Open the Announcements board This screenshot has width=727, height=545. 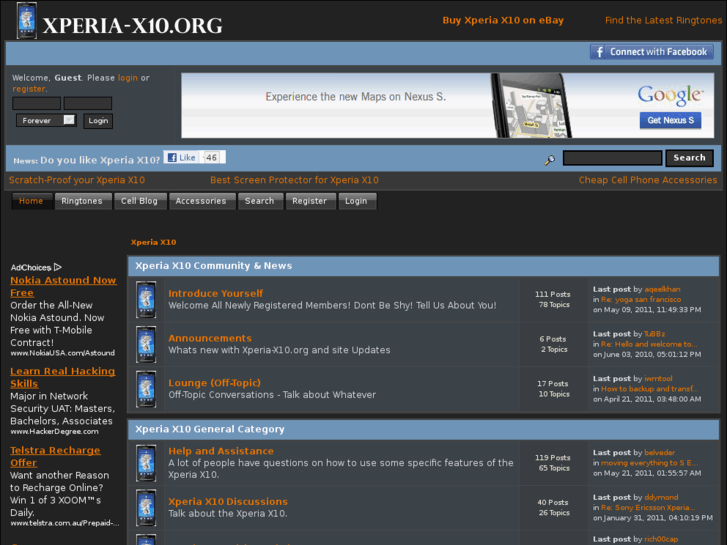pyautogui.click(x=210, y=338)
